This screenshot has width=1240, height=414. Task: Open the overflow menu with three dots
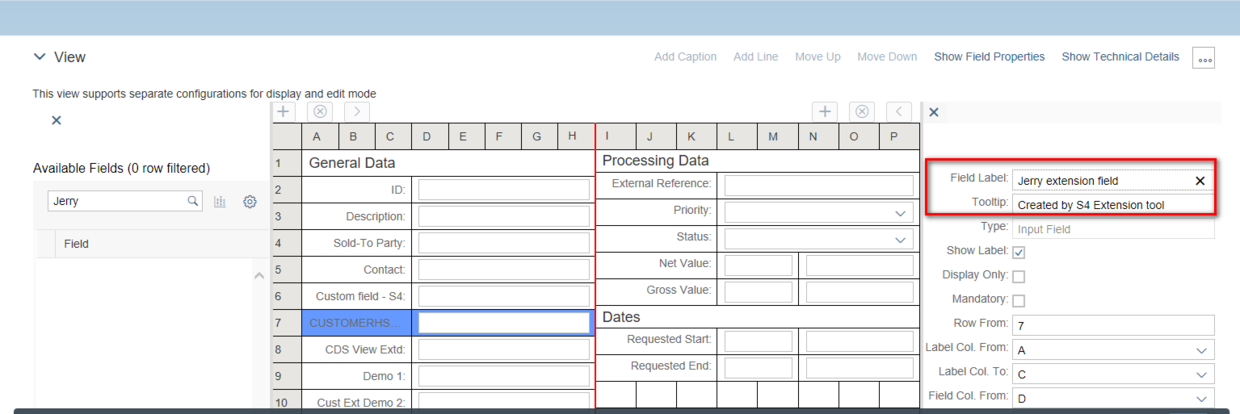tap(1204, 58)
